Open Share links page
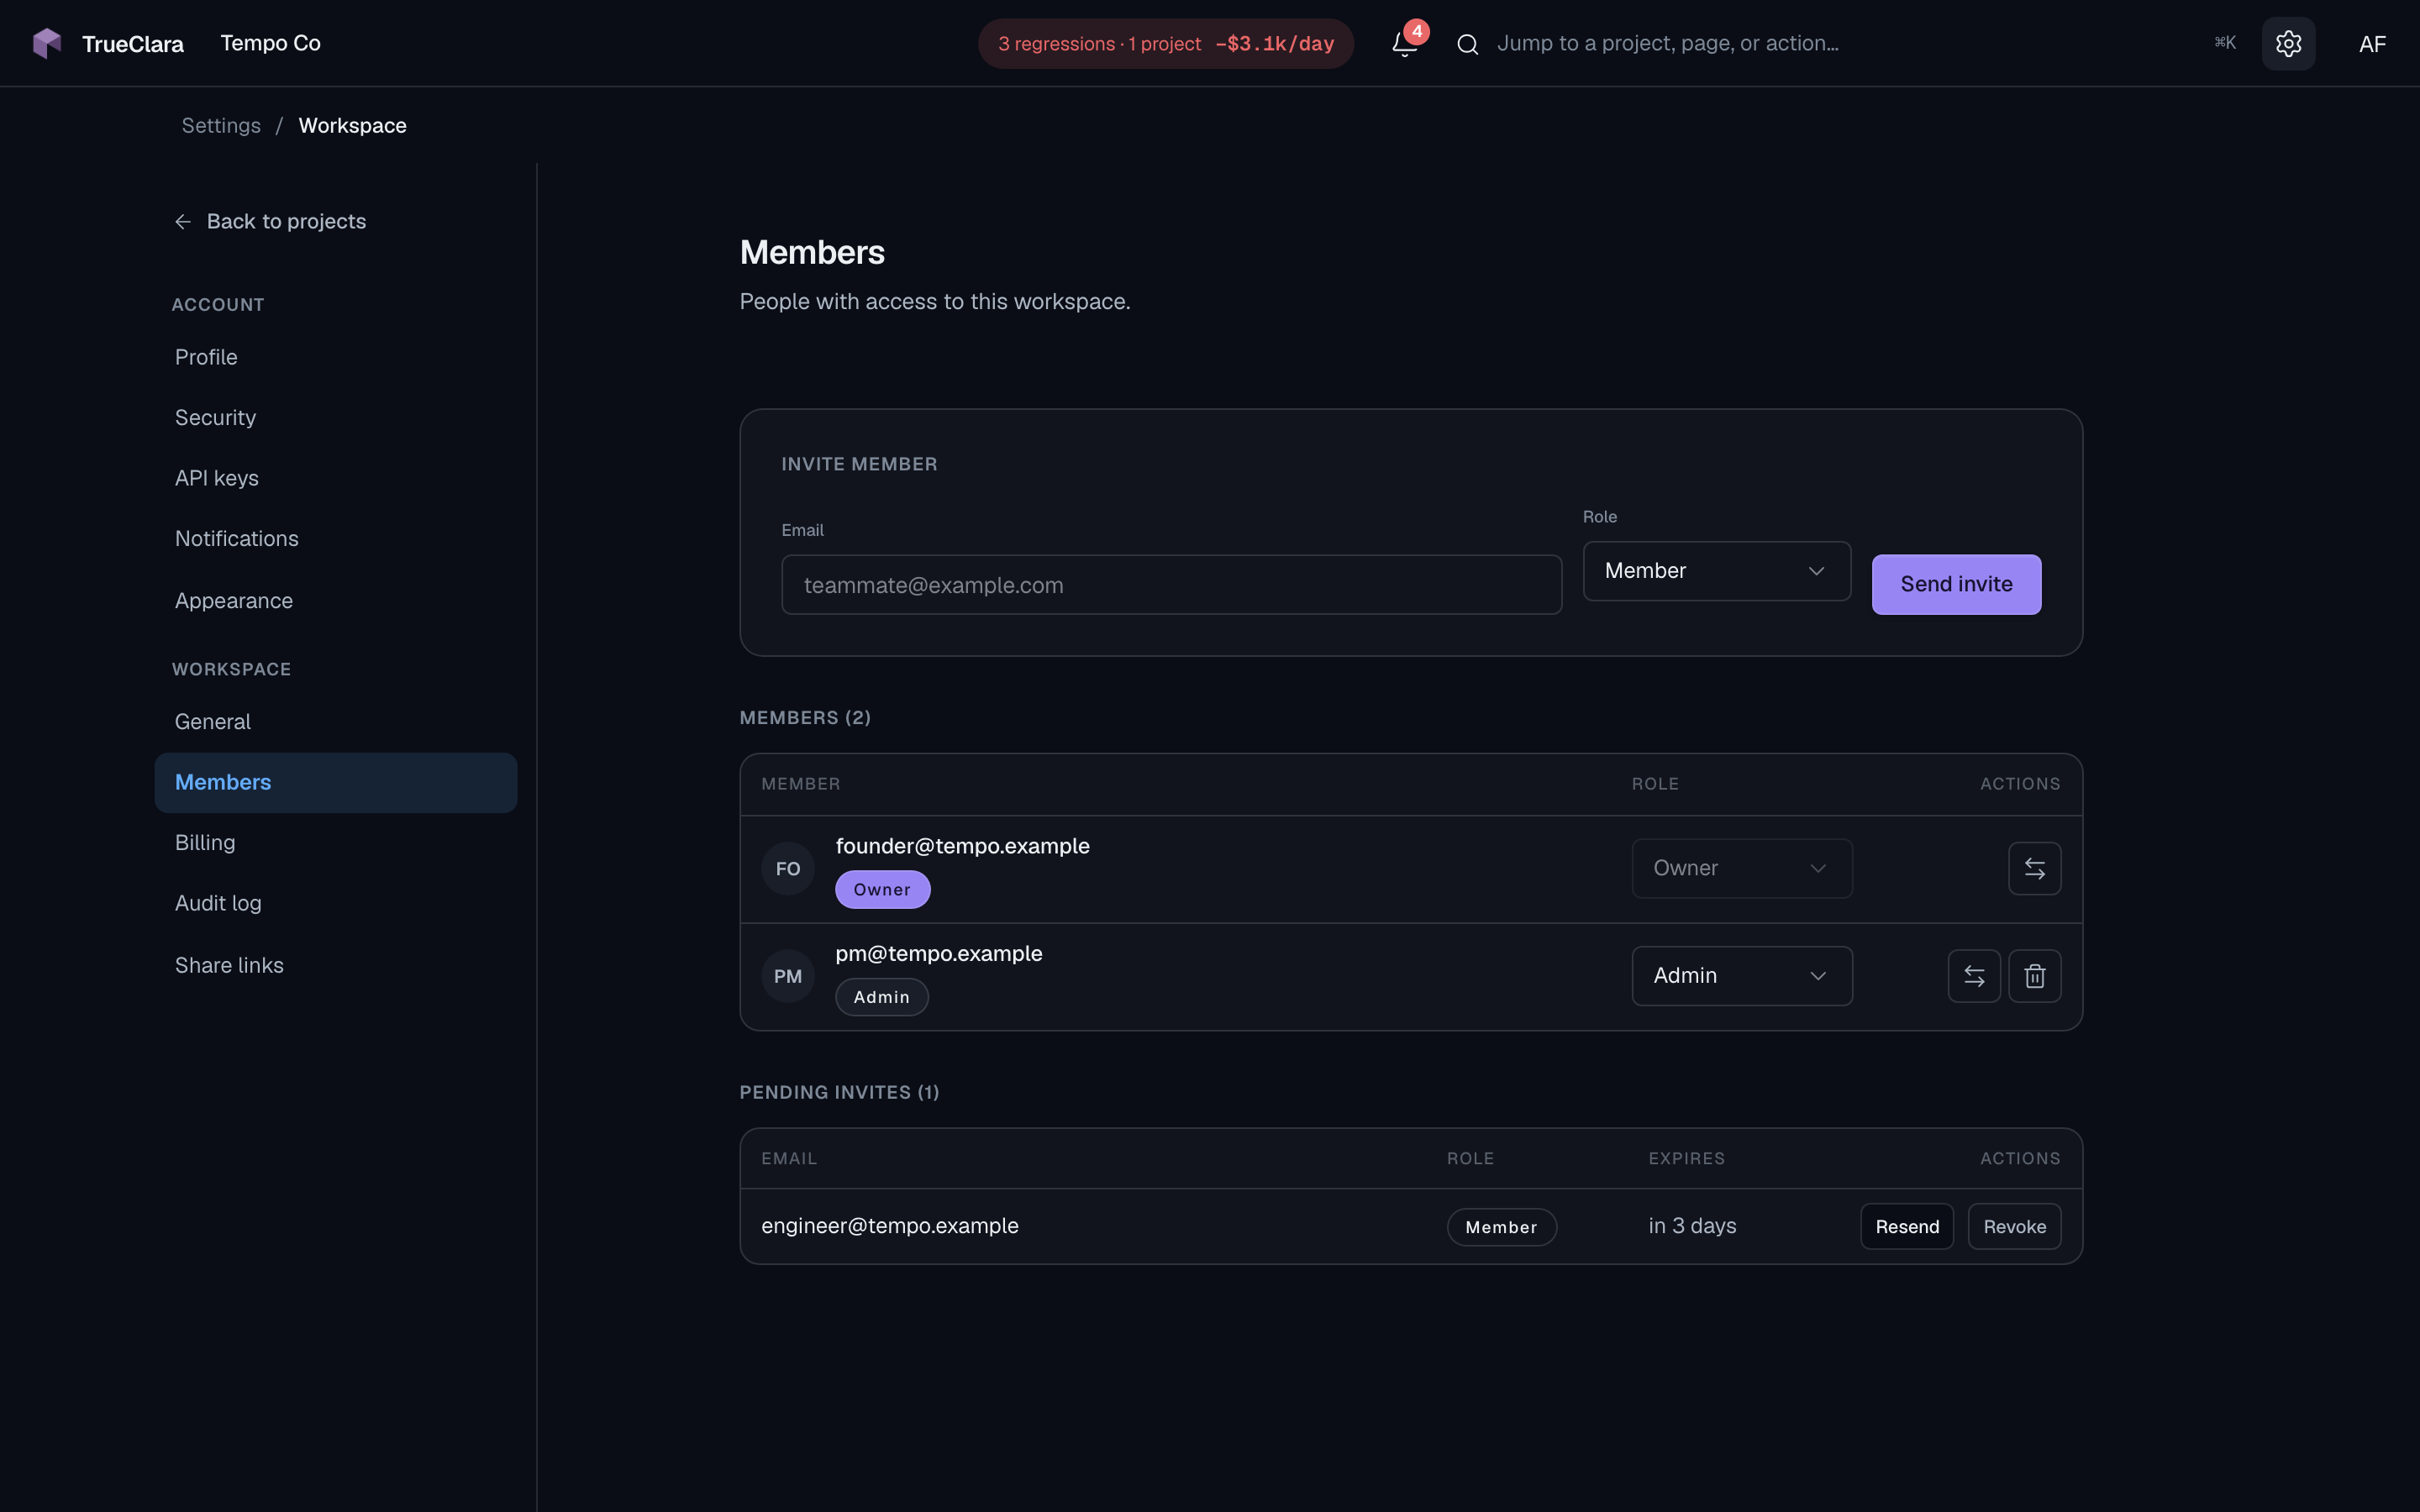The image size is (2420, 1512). click(336, 966)
